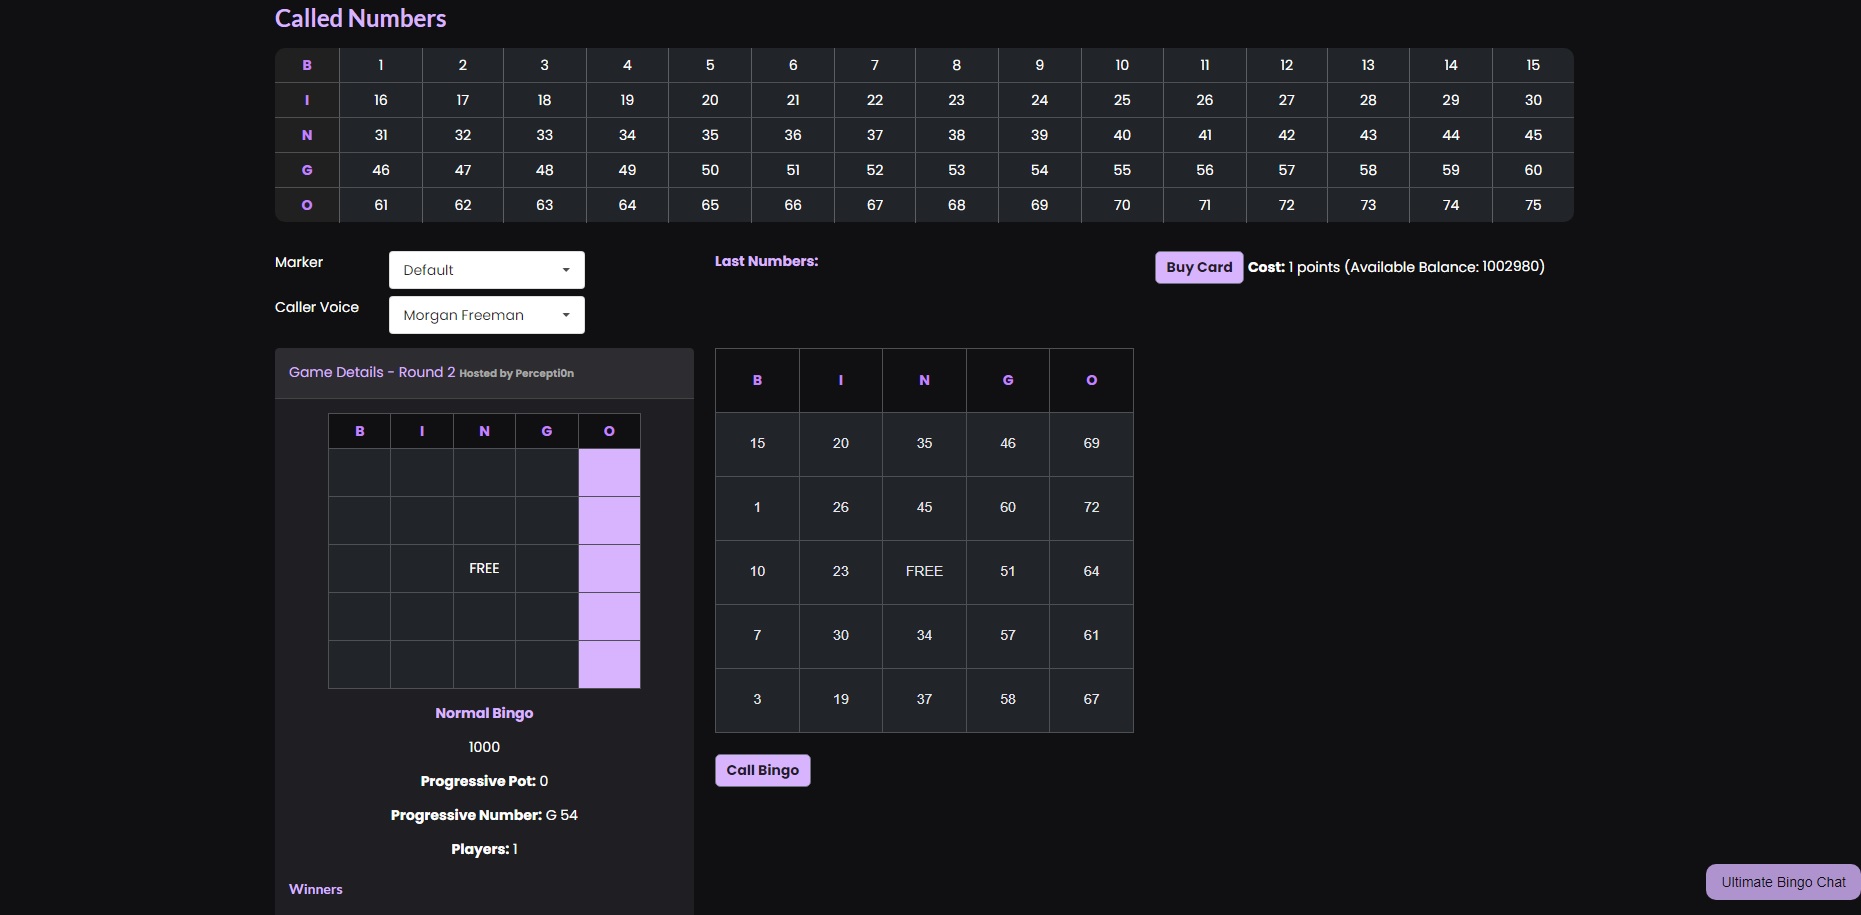Mark number 58 on the bingo card
The width and height of the screenshot is (1861, 915).
coord(1007,700)
